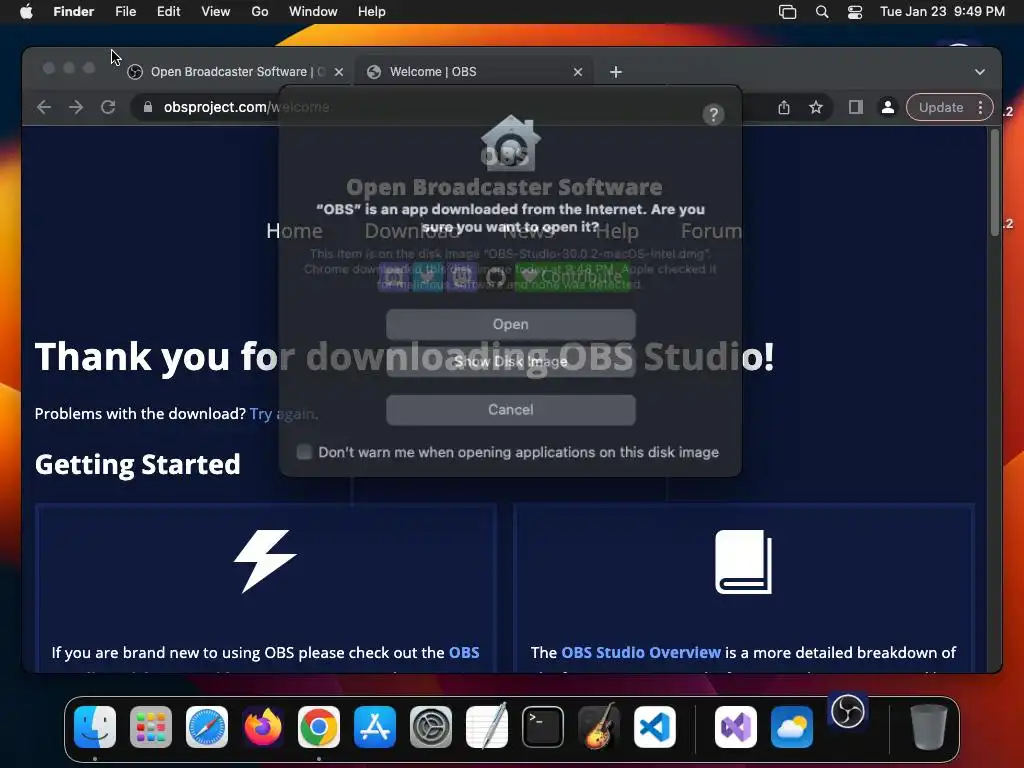Open GarageBand from the Dock
This screenshot has width=1024, height=768.
pos(599,726)
